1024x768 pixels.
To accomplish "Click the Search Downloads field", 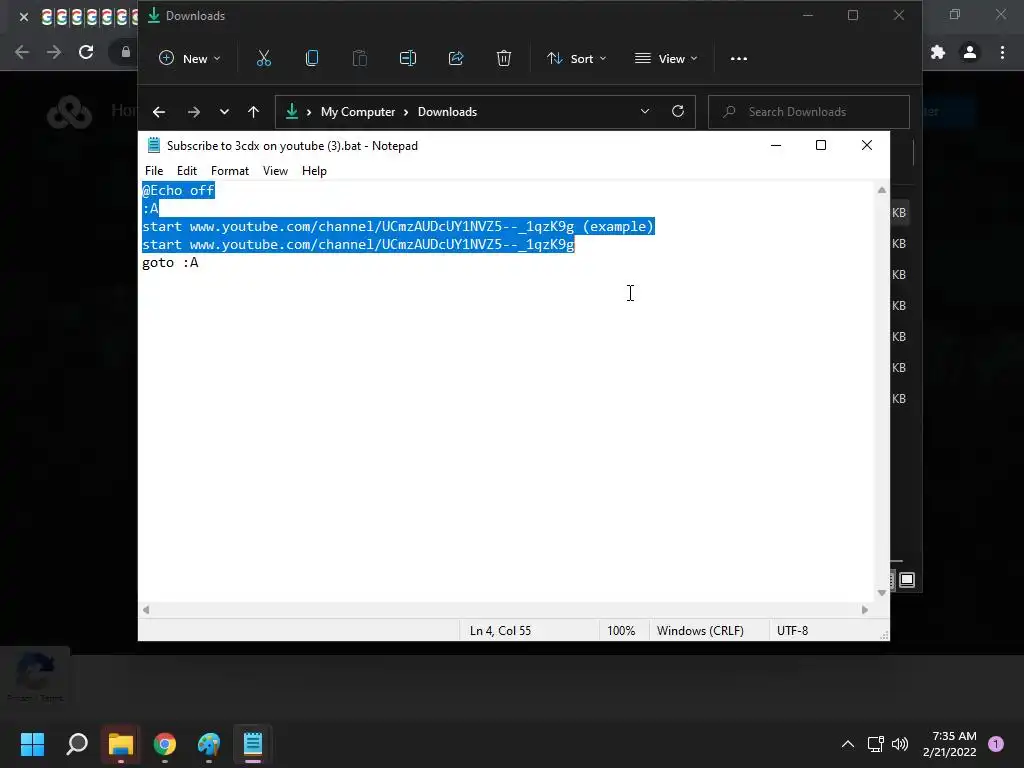I will 808,112.
